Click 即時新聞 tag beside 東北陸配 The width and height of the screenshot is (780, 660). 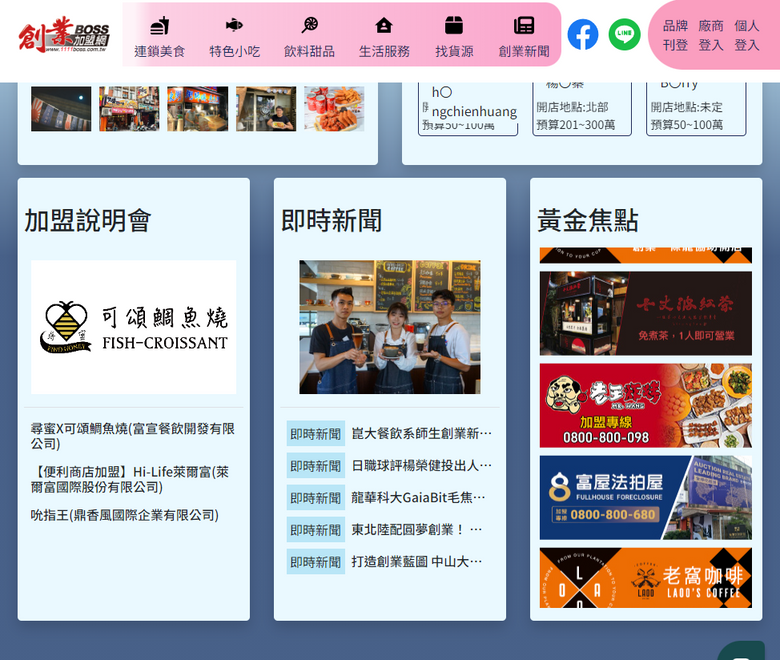tap(316, 530)
